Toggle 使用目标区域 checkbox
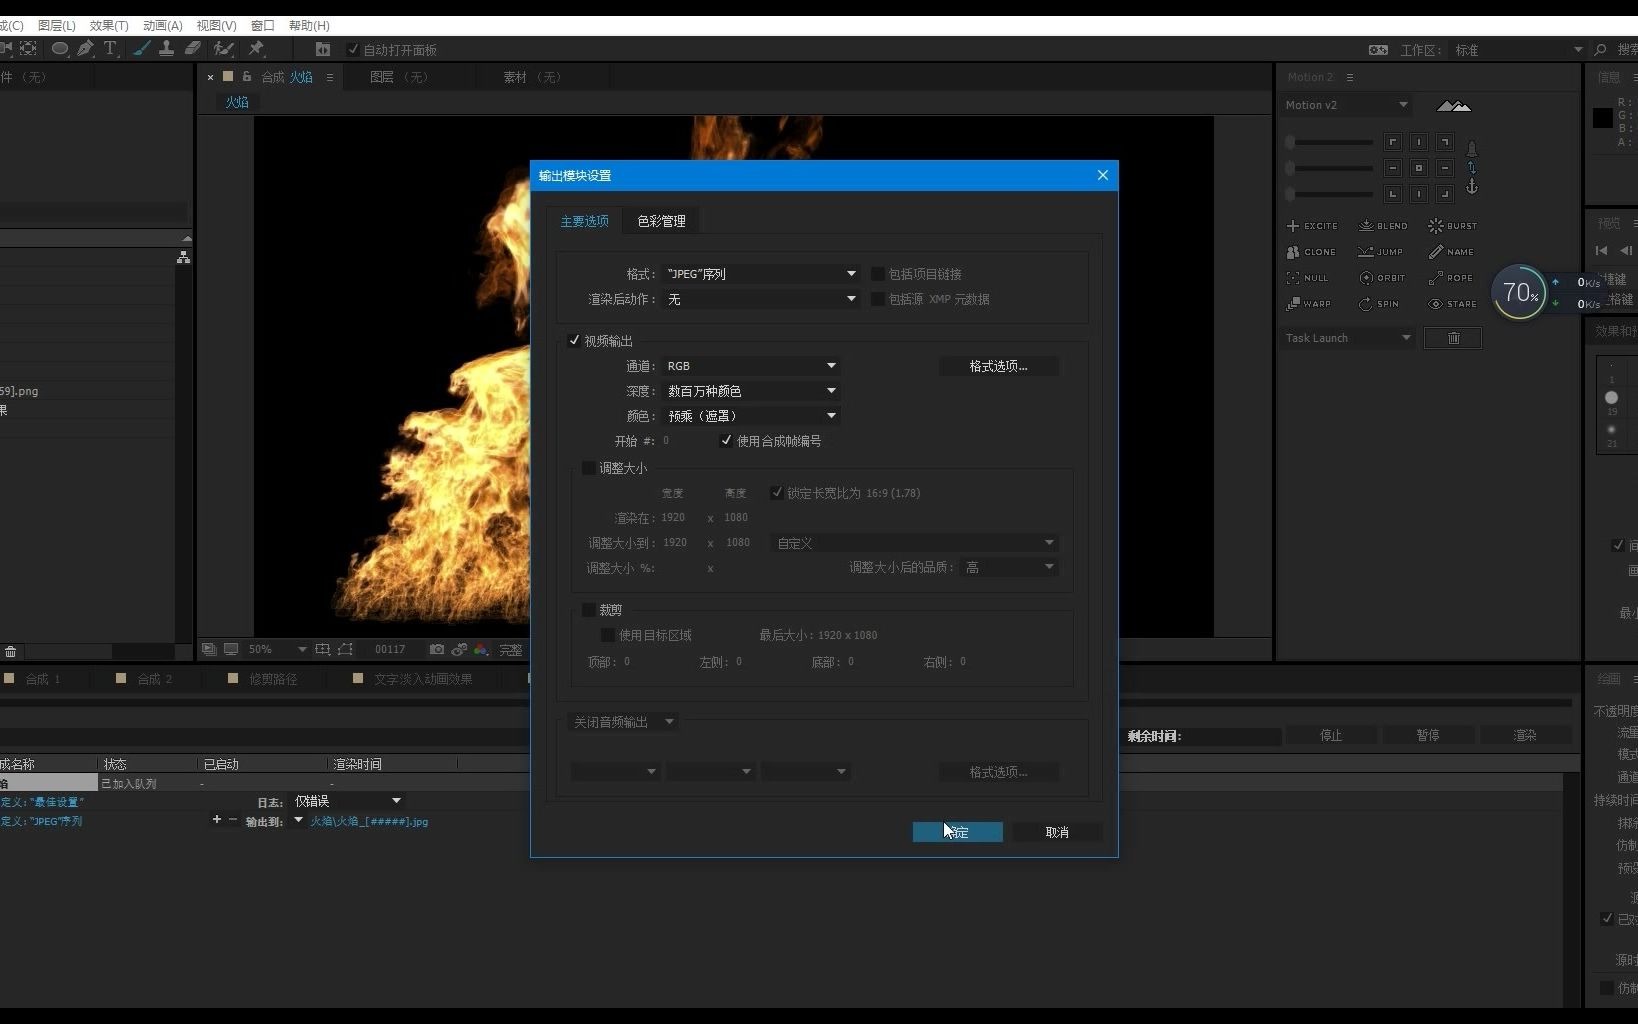This screenshot has height=1024, width=1638. pos(607,635)
